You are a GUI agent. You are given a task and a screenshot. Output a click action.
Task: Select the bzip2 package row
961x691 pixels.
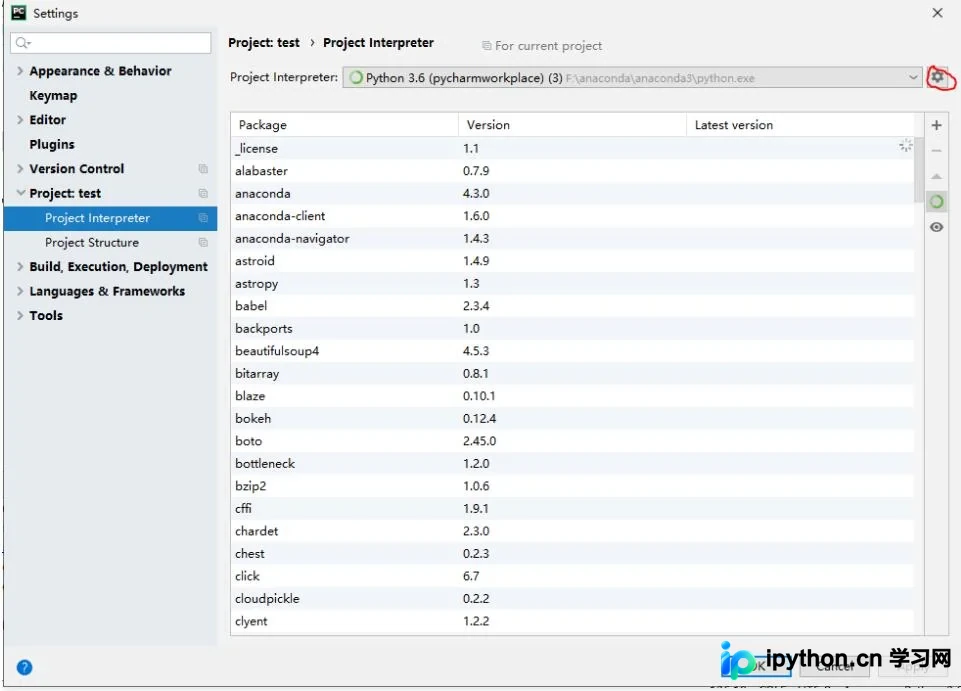click(x=572, y=486)
